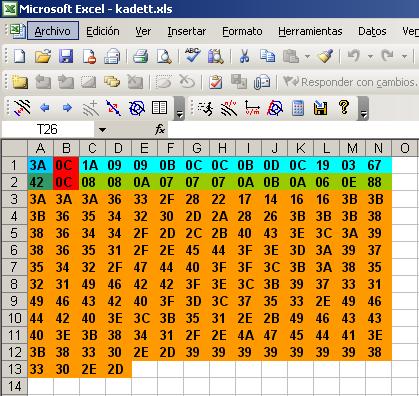Select column N header
This screenshot has height=396, width=419.
[x=378, y=148]
